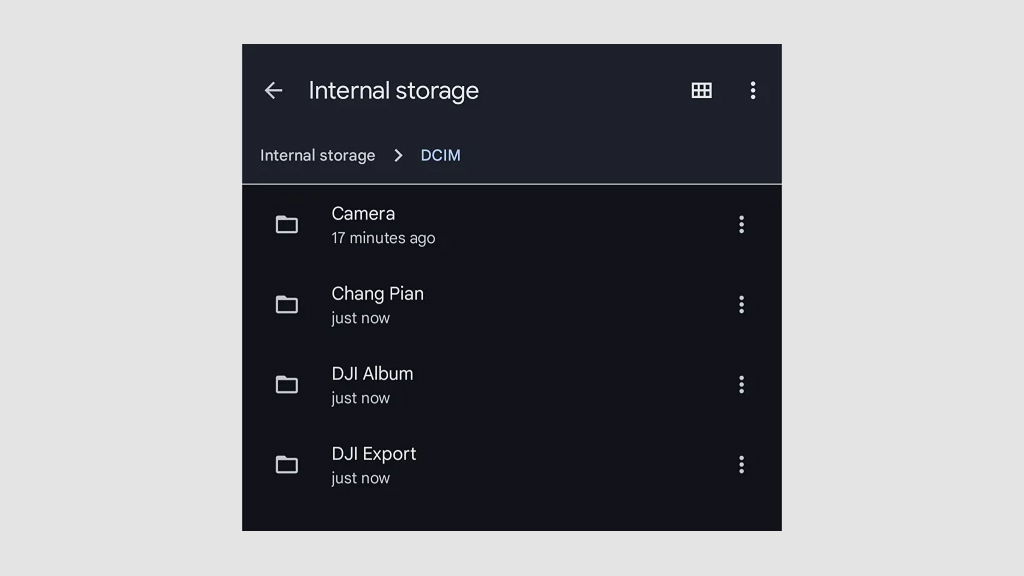Open options menu for the Camera folder
Viewport: 1024px width, 576px height.
[741, 225]
